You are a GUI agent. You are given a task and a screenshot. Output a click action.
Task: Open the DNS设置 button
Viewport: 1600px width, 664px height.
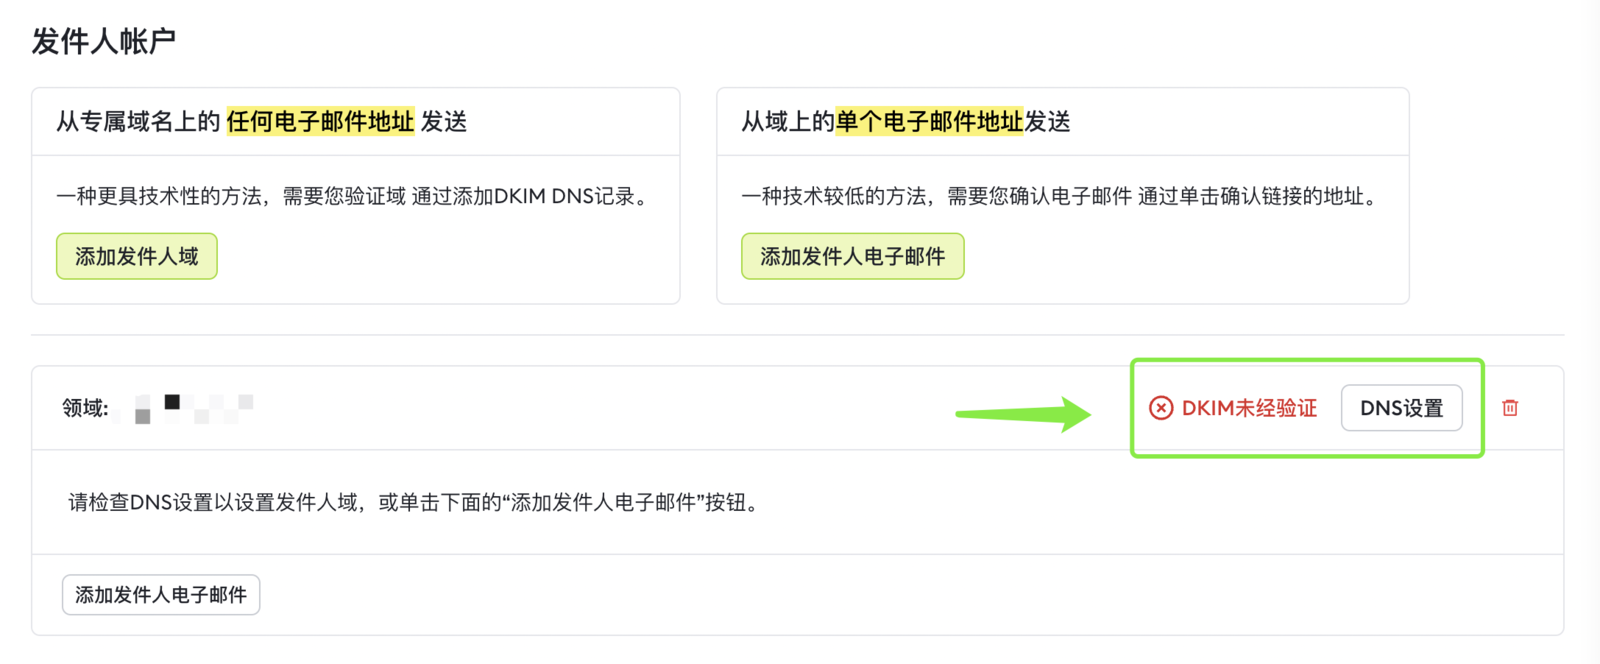click(x=1401, y=408)
